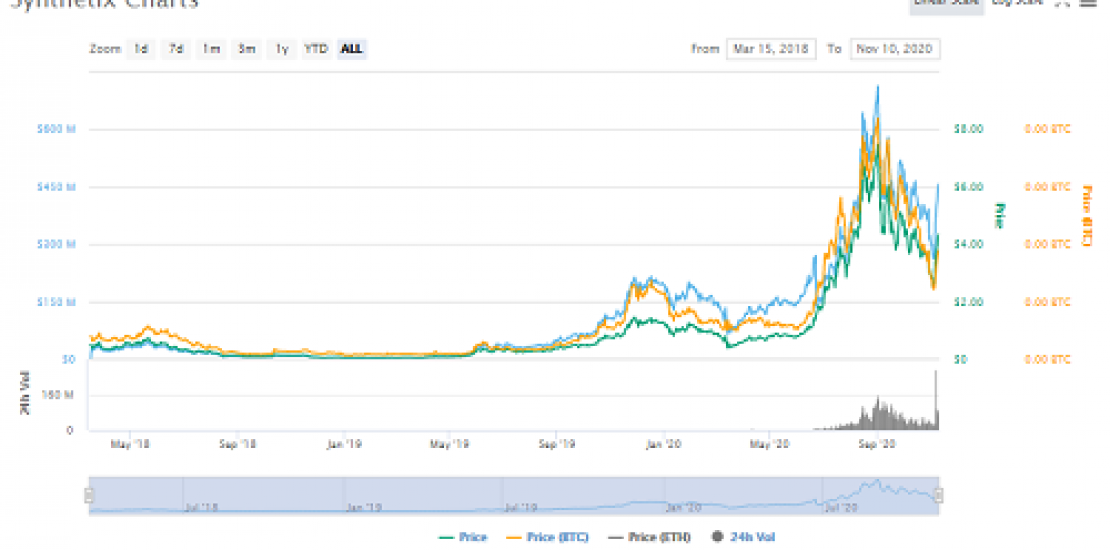Viewport: 1110px width, 550px height.
Task: Switch to Linear Scale
Action: [x=943, y=3]
